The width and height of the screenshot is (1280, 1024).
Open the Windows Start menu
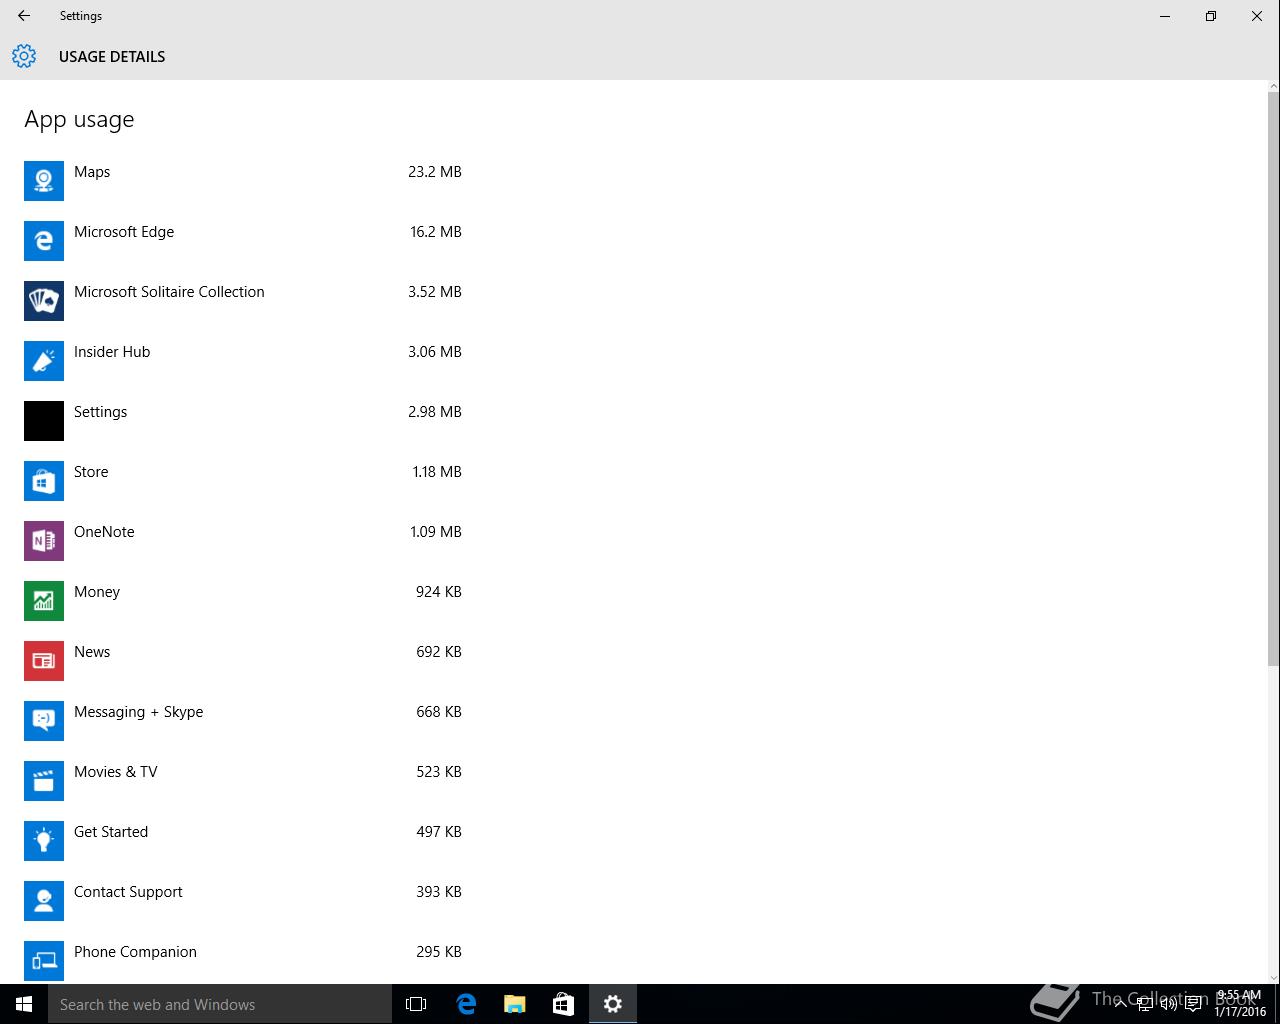[24, 1004]
